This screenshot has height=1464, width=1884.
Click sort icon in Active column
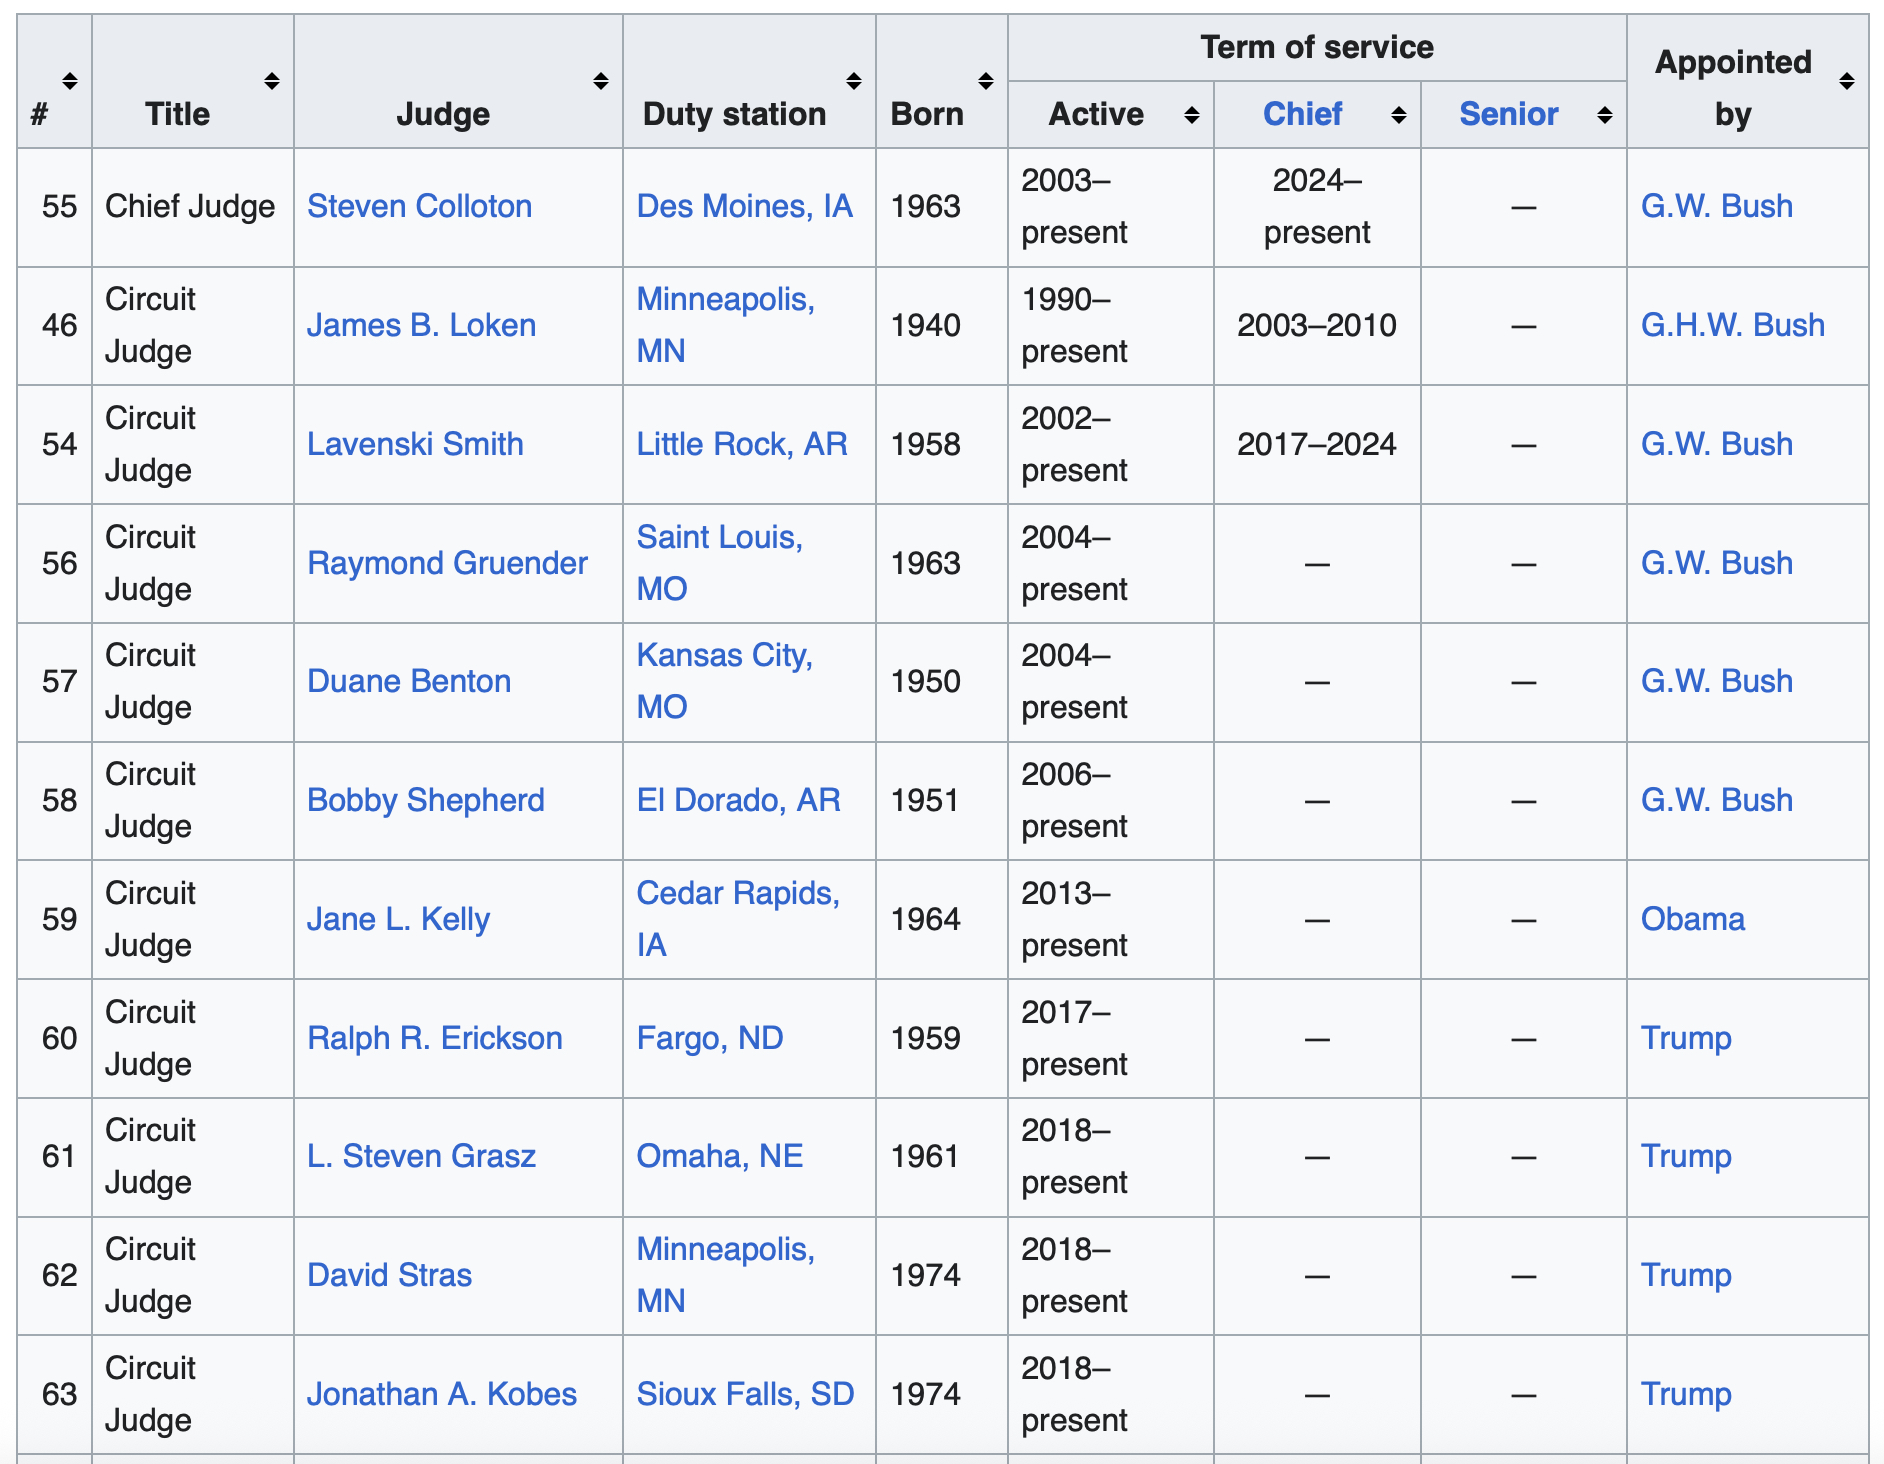pyautogui.click(x=1191, y=115)
